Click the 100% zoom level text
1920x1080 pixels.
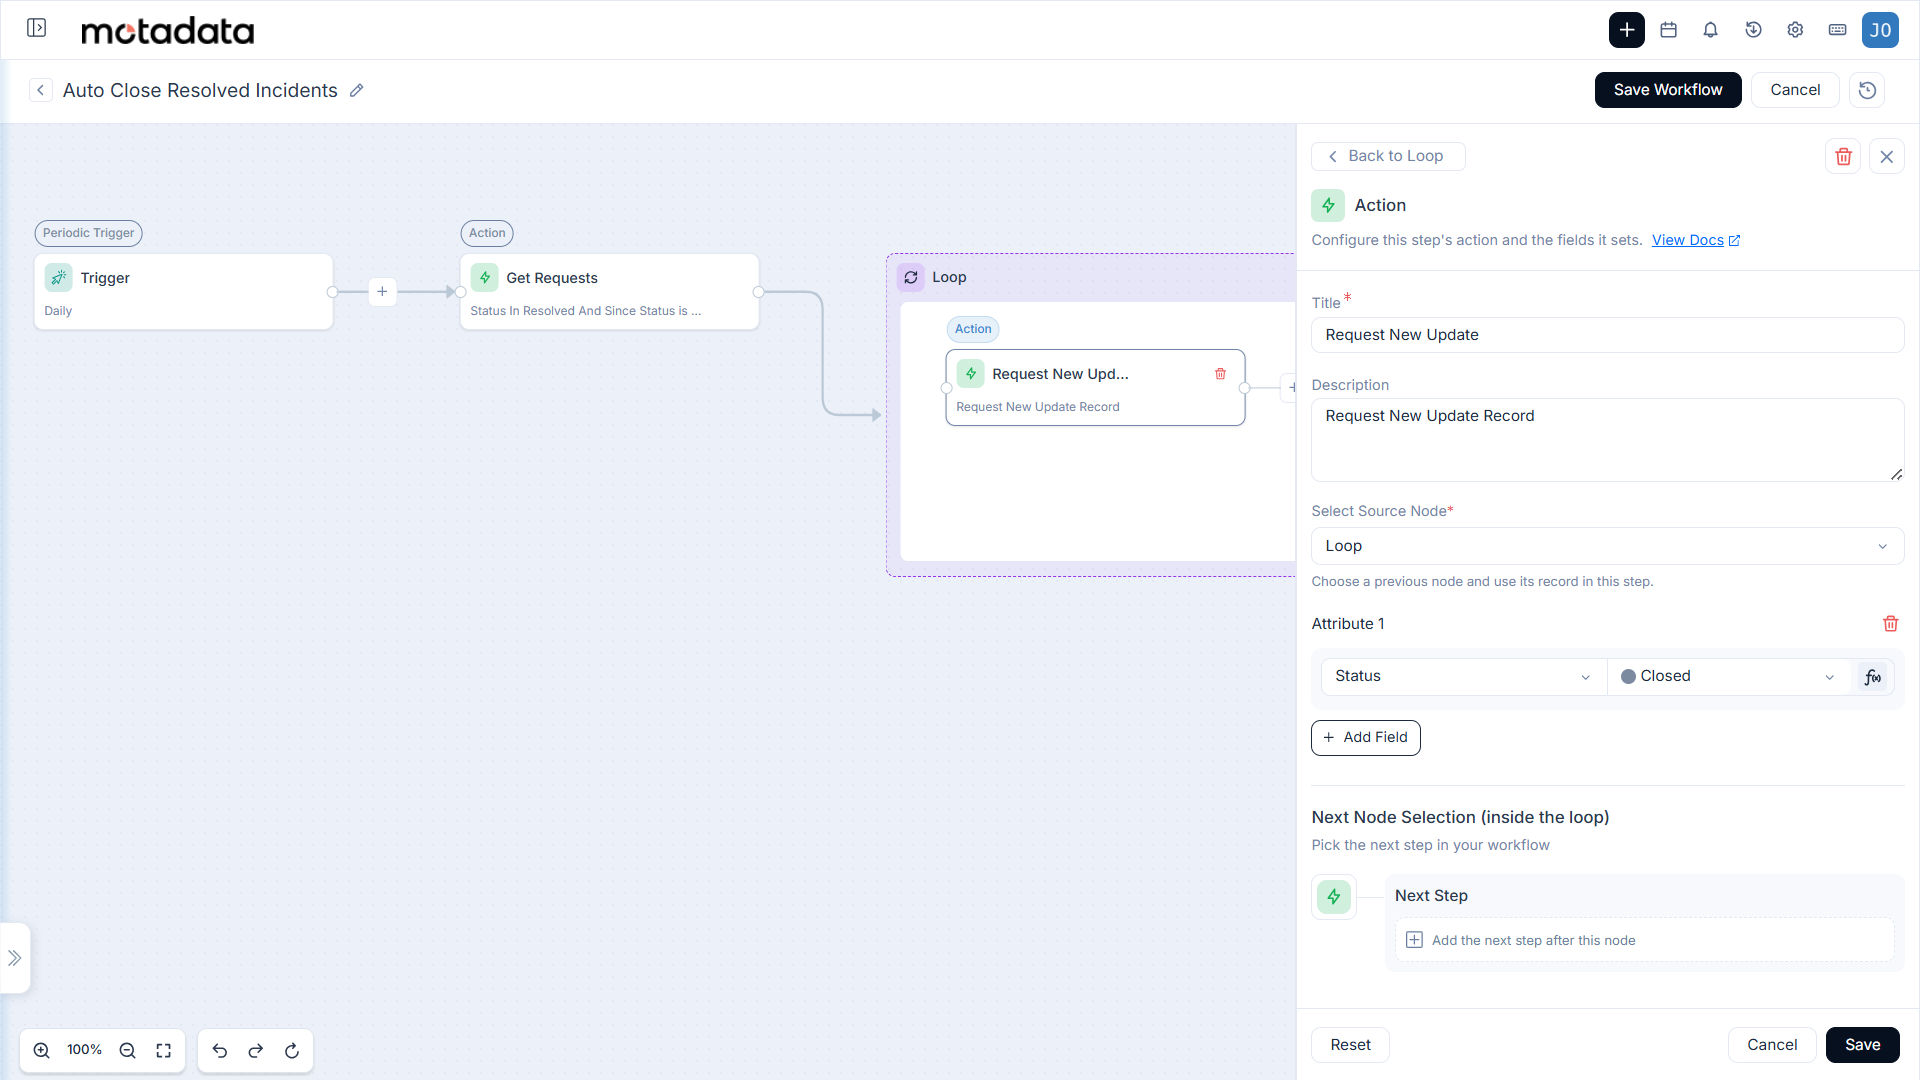pos(84,1050)
